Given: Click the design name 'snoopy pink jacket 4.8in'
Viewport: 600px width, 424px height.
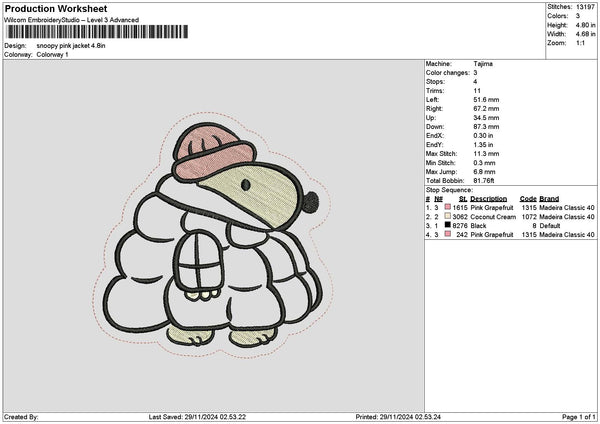Looking at the screenshot, I should click(71, 46).
